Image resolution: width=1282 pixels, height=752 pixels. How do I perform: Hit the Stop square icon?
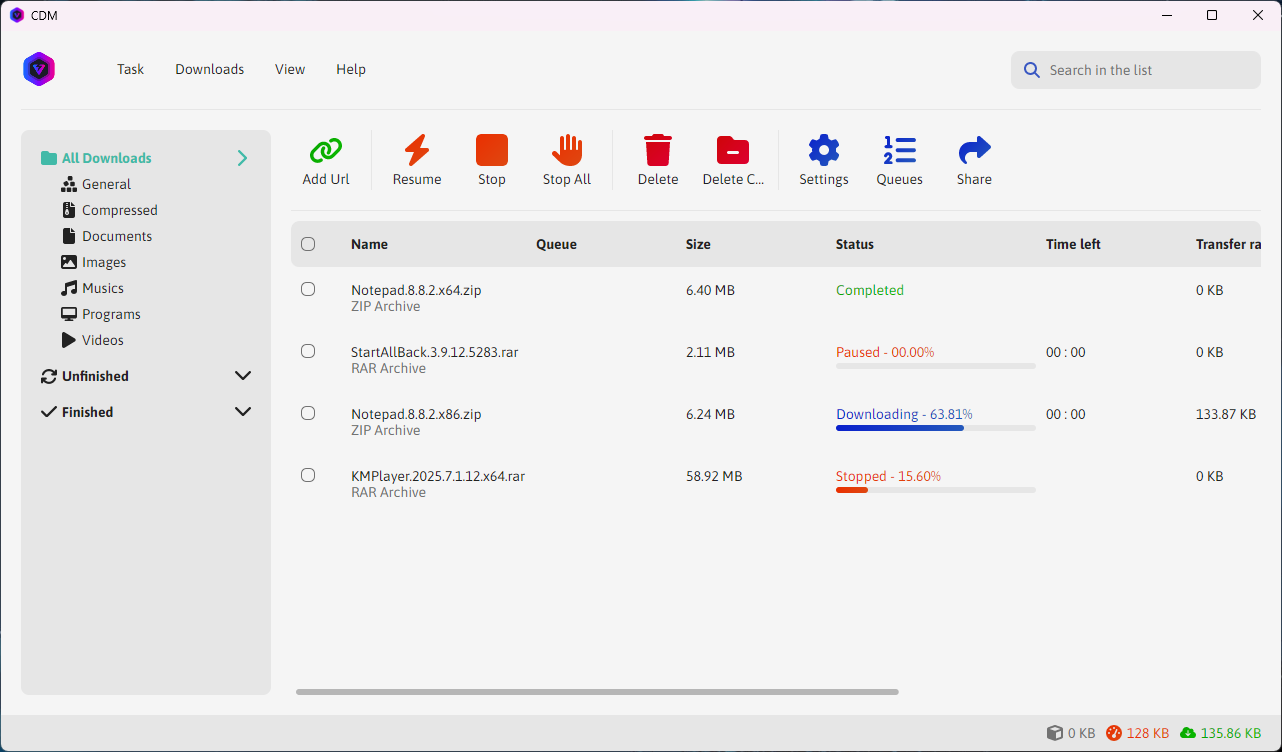click(492, 151)
